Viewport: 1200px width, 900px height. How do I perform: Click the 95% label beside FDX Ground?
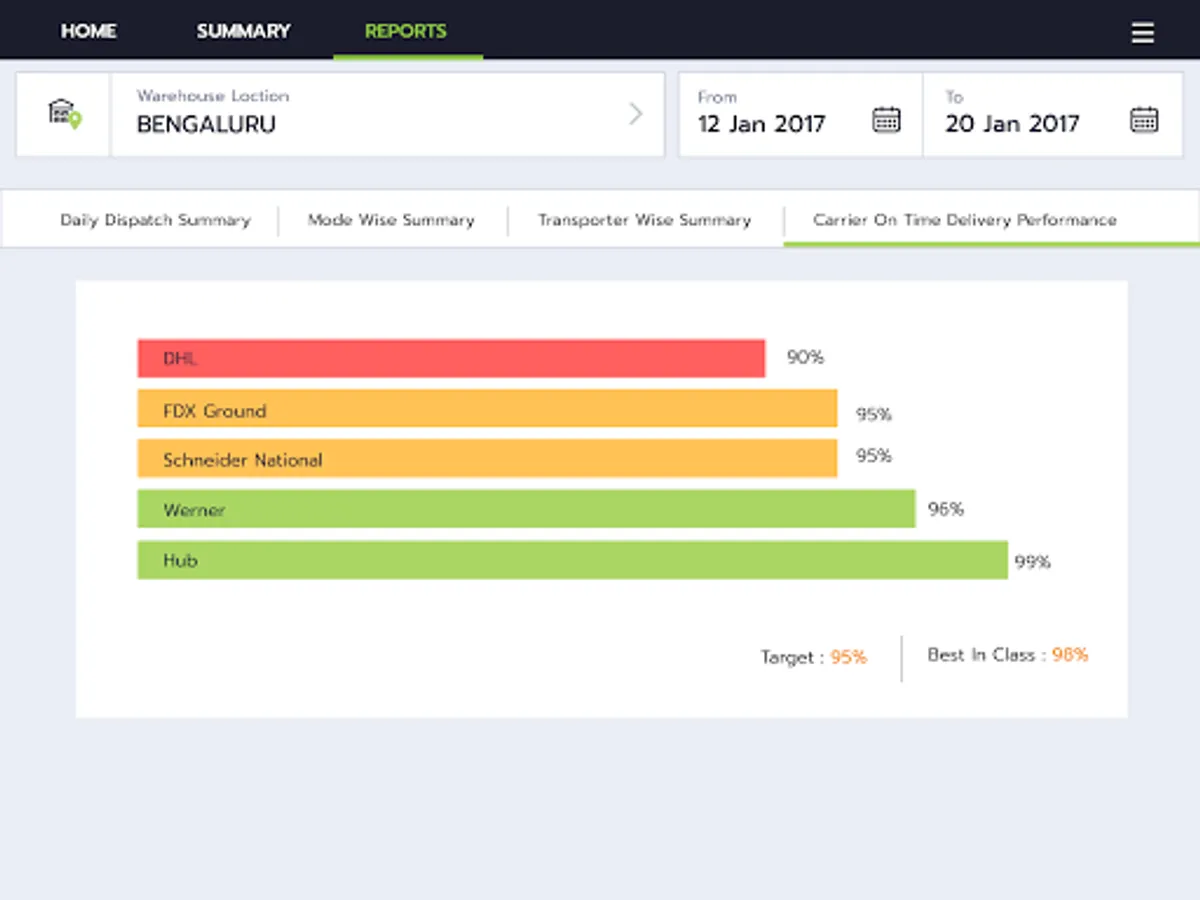point(873,414)
